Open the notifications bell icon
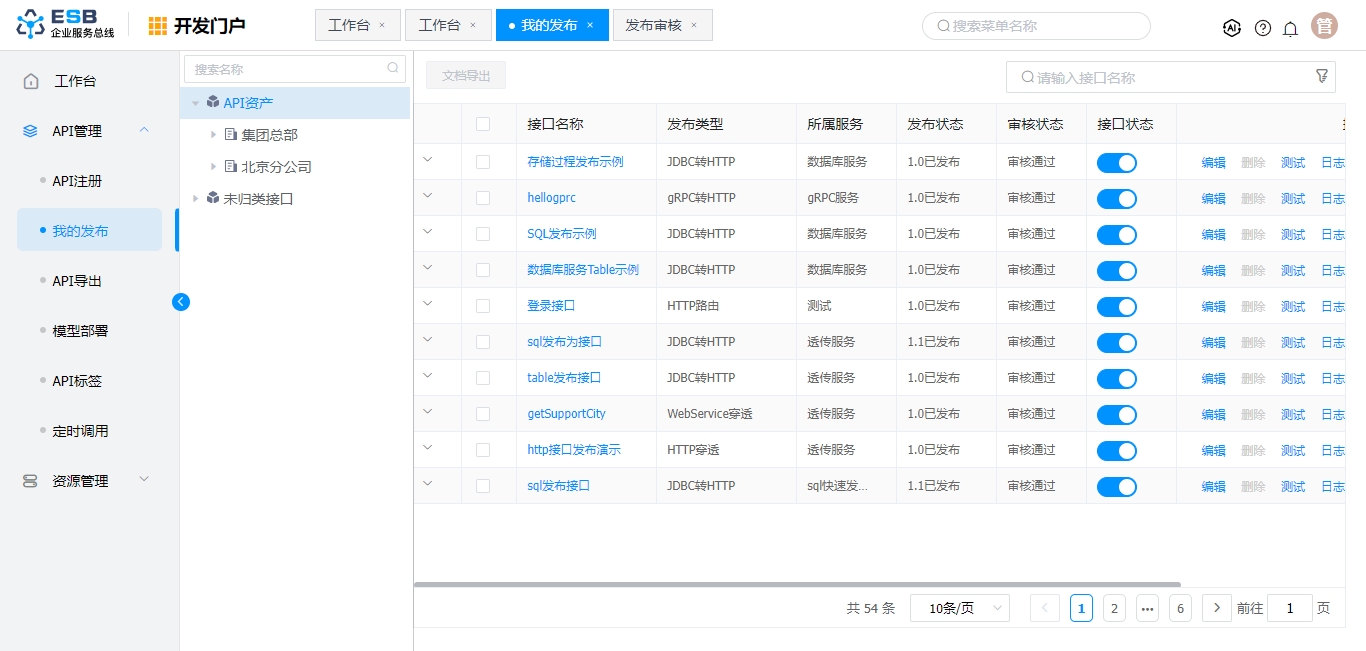Image resolution: width=1366 pixels, height=651 pixels. click(x=1291, y=28)
